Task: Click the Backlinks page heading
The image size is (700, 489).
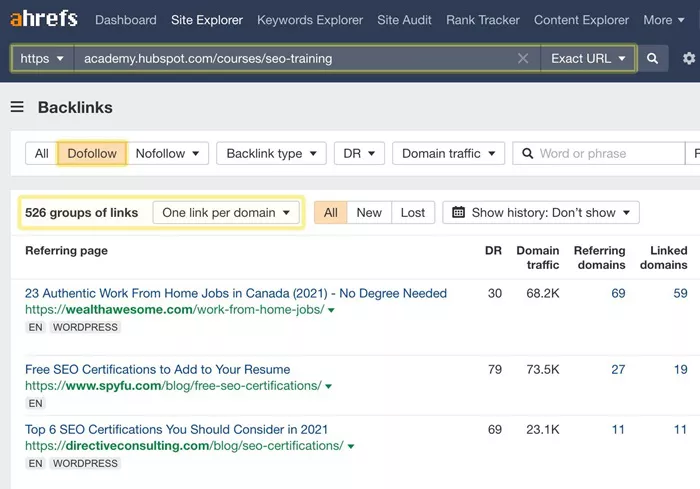Action: pos(75,107)
